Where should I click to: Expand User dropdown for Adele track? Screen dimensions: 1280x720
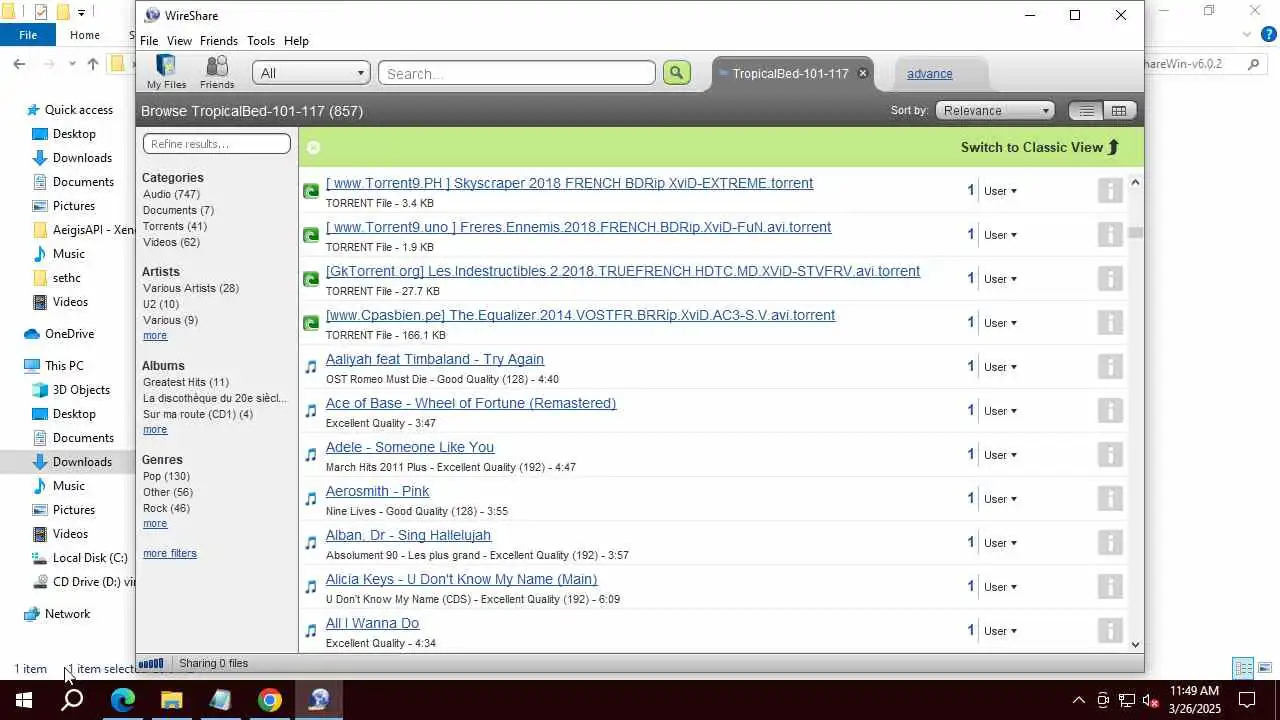point(1000,455)
